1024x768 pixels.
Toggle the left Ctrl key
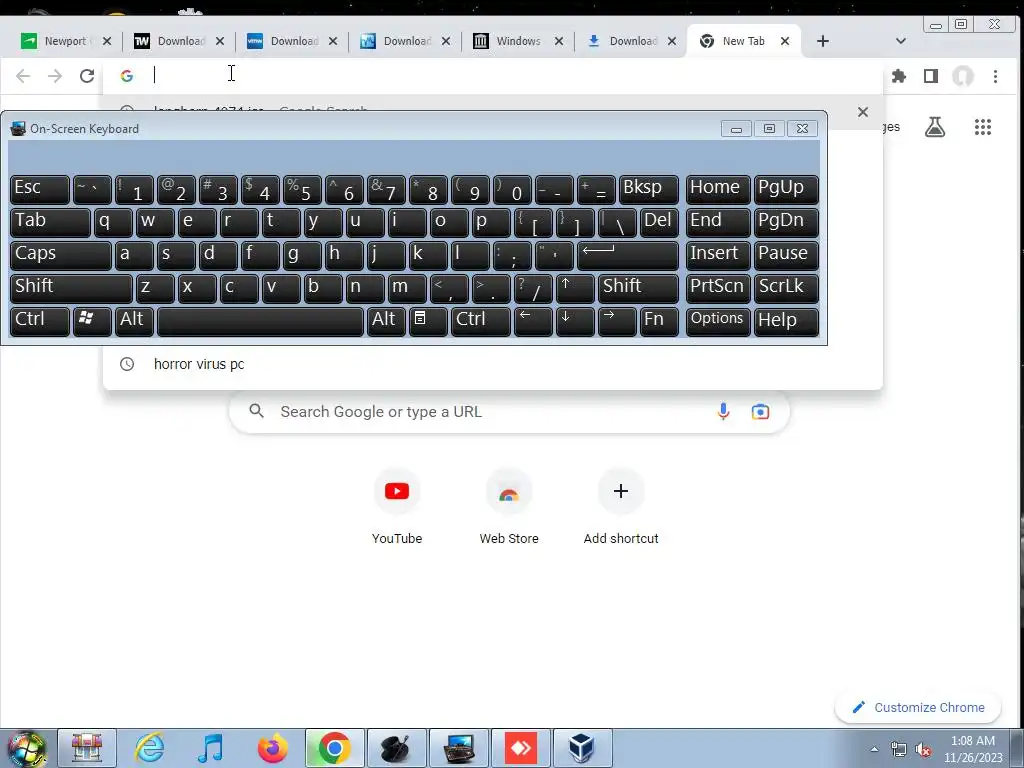click(x=40, y=321)
